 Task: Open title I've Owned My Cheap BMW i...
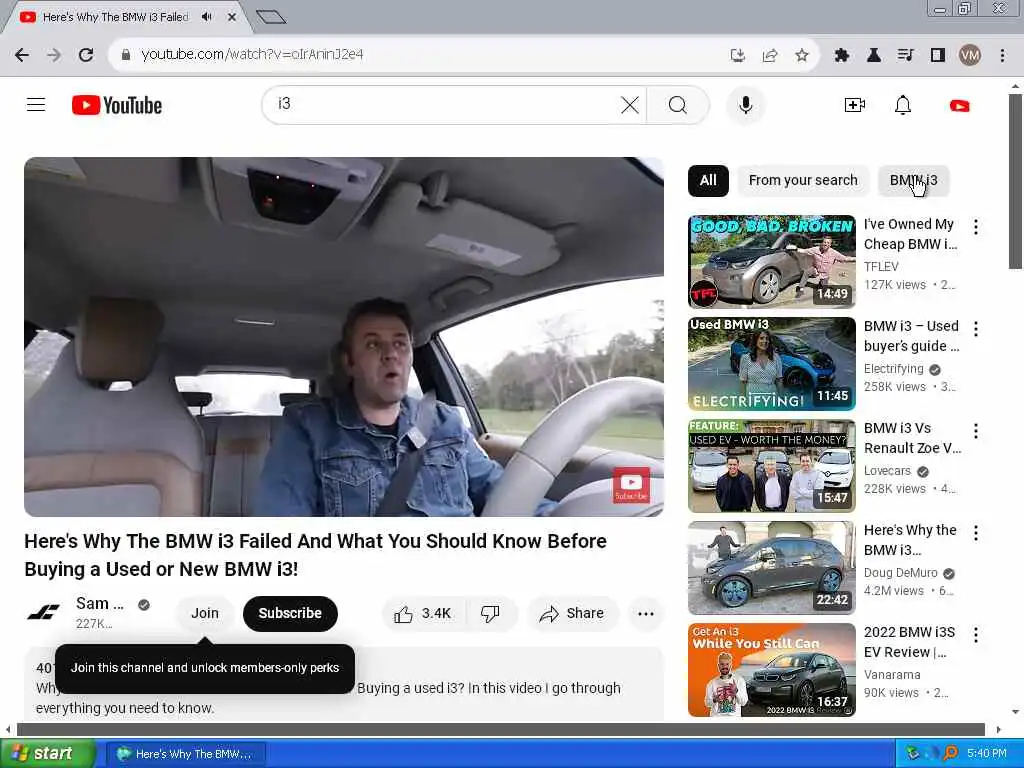pyautogui.click(x=910, y=234)
